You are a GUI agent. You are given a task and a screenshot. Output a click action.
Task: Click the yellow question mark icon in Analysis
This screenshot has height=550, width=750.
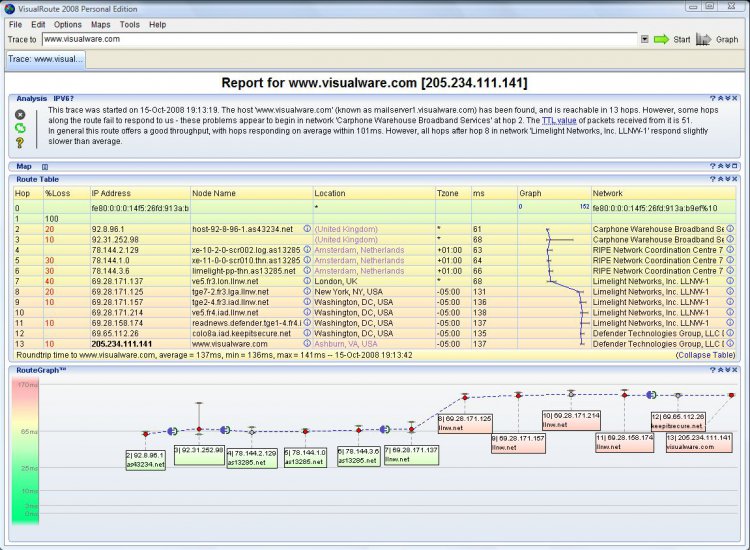click(x=20, y=142)
